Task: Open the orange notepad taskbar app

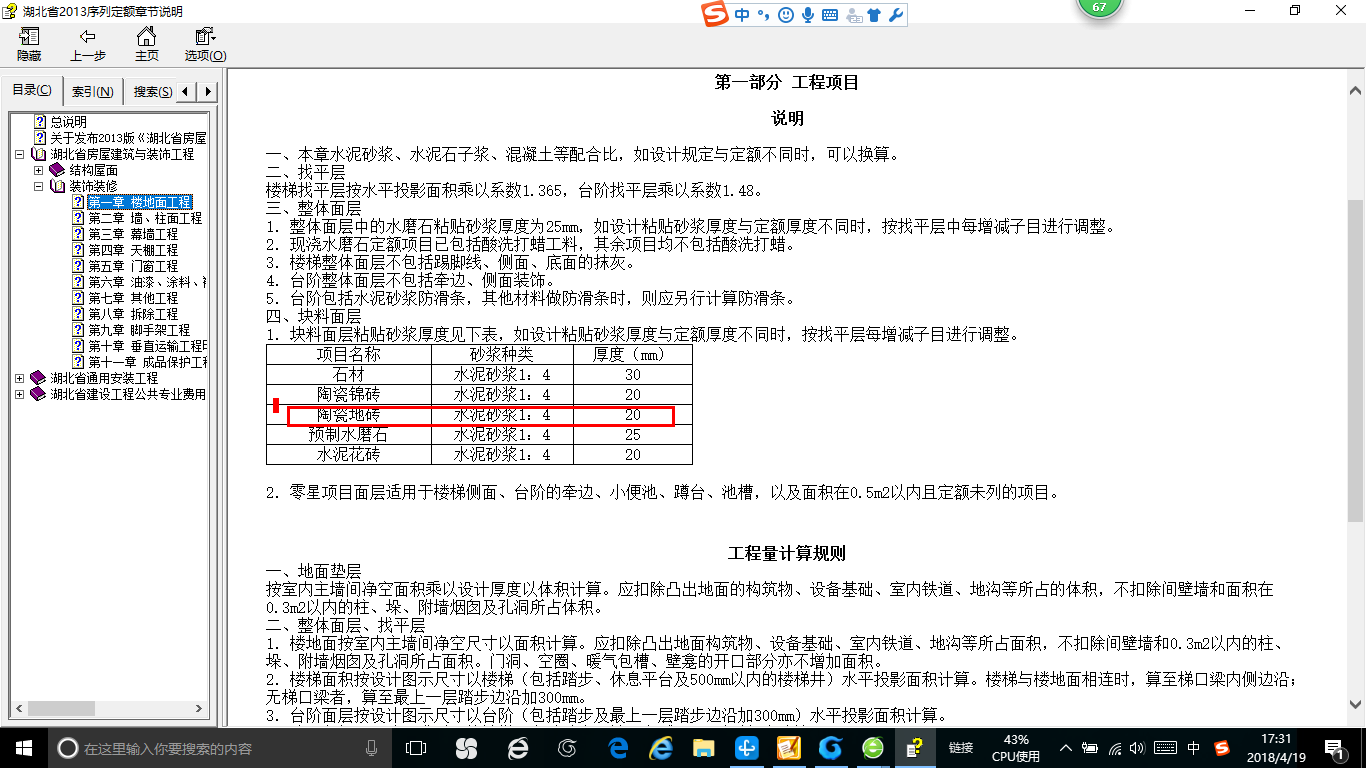Action: (x=789, y=748)
